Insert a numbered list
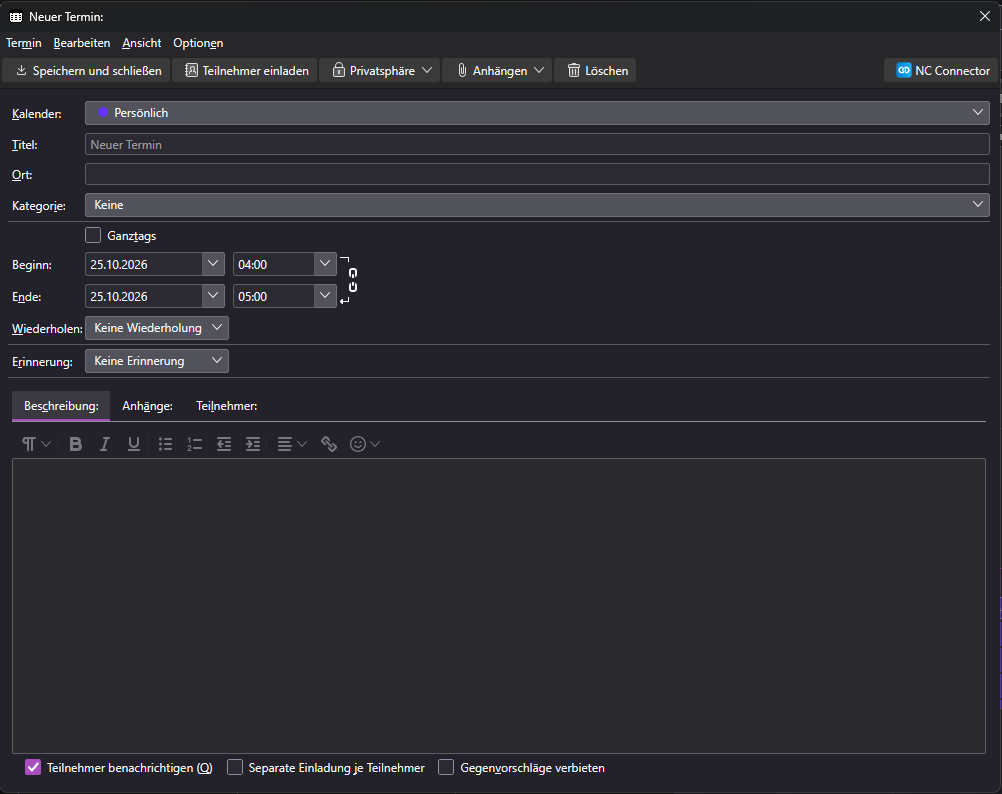 pyautogui.click(x=194, y=444)
